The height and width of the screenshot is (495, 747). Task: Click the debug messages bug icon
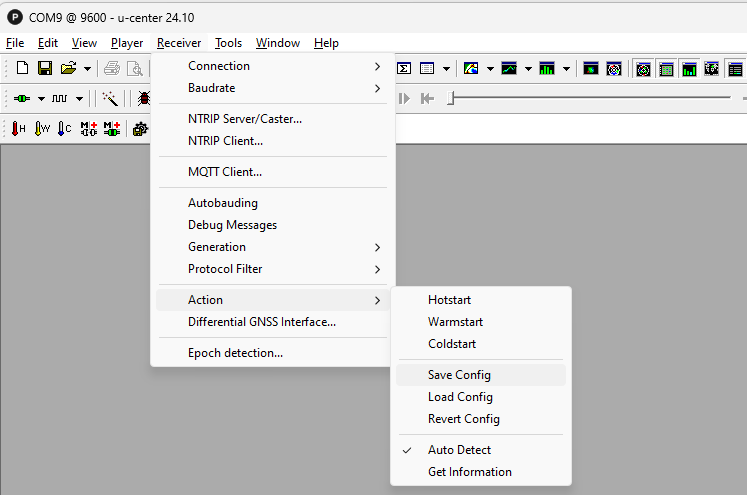[144, 99]
